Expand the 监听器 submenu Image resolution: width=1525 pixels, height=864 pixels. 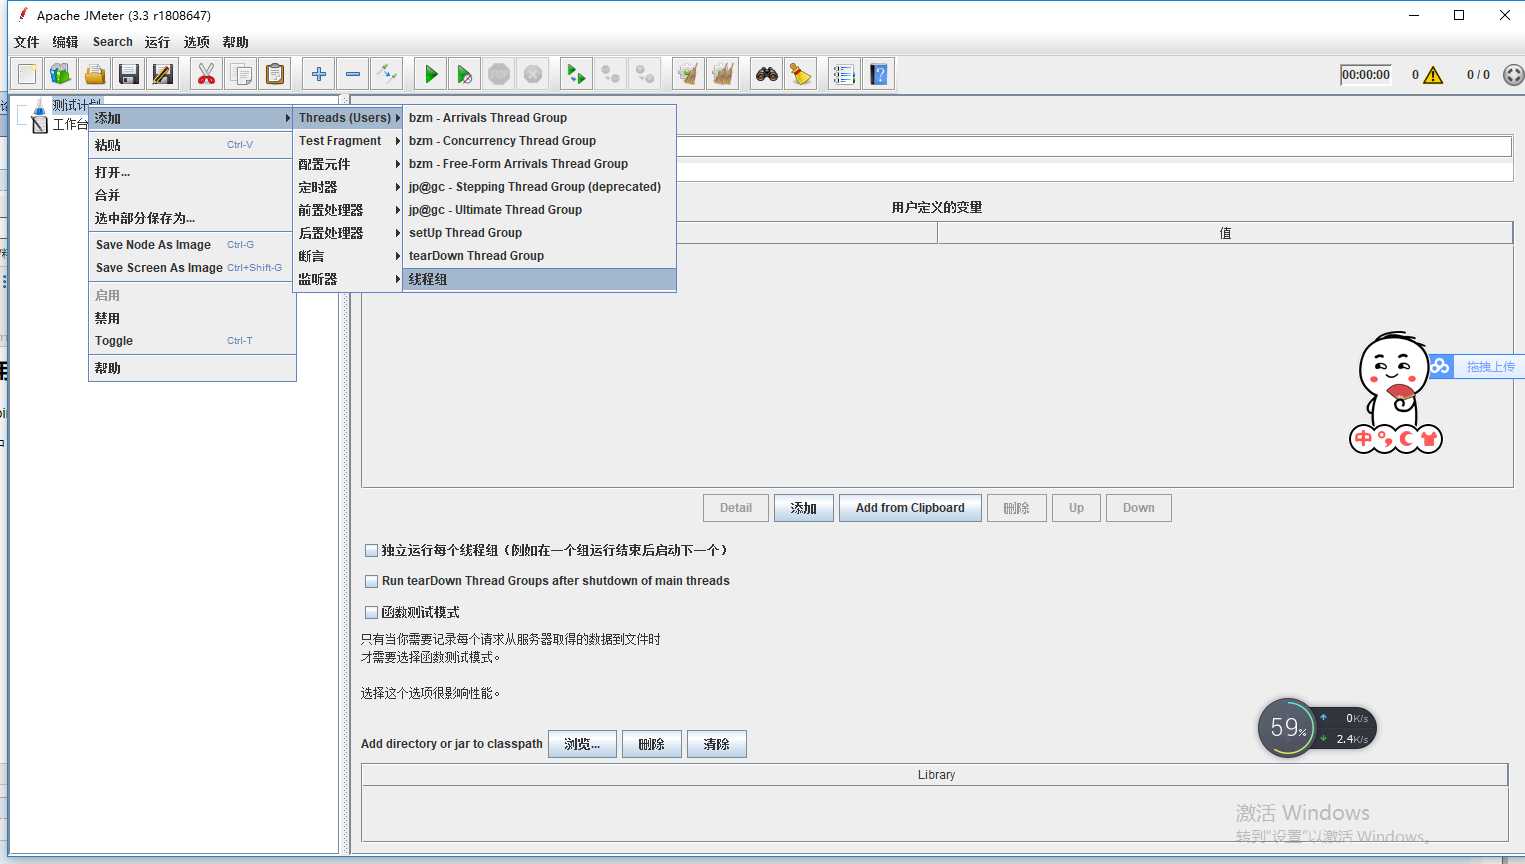click(348, 279)
